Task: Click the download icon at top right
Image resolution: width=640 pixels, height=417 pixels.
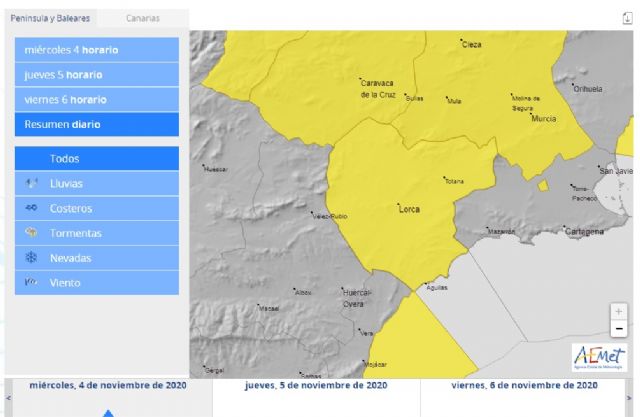Action: [626, 17]
